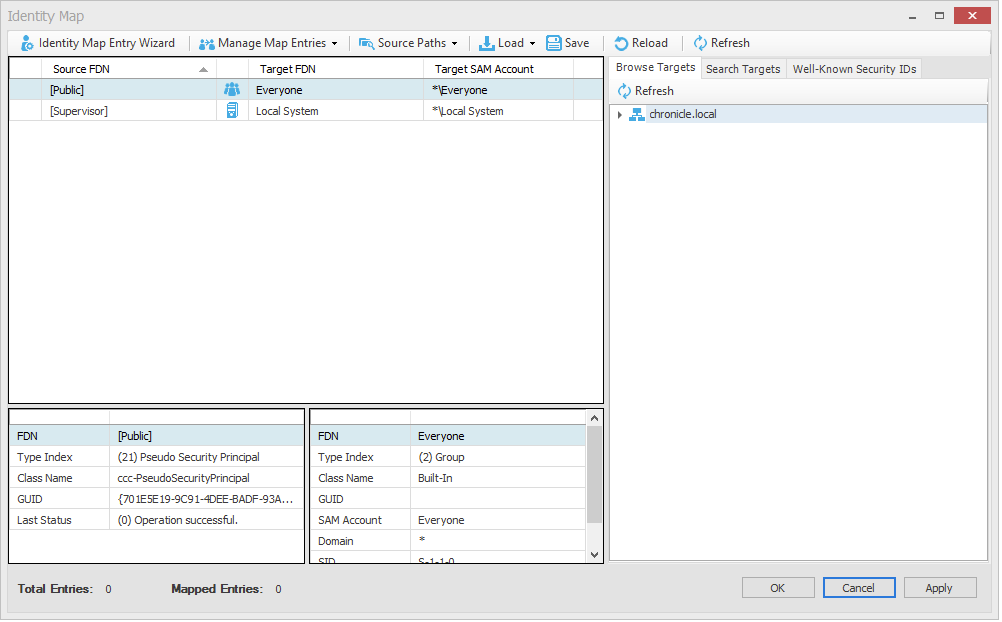Click the Save disk icon

pos(553,43)
